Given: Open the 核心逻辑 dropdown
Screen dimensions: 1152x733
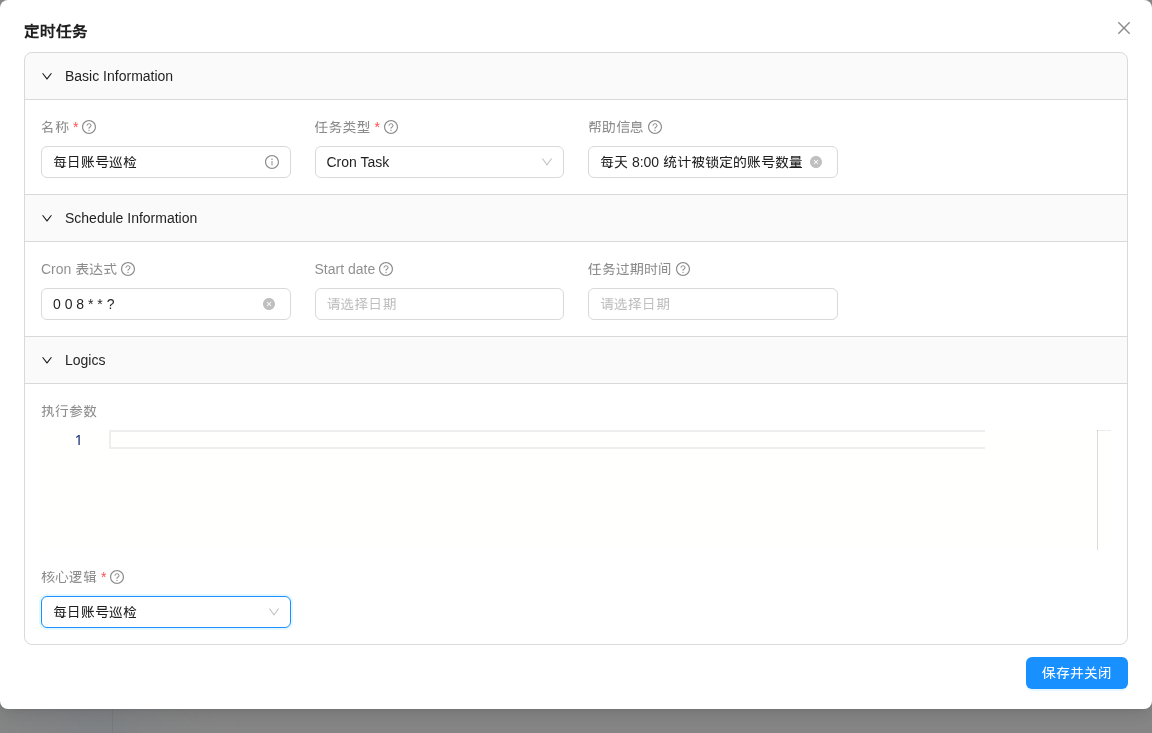Looking at the screenshot, I should [x=166, y=613].
